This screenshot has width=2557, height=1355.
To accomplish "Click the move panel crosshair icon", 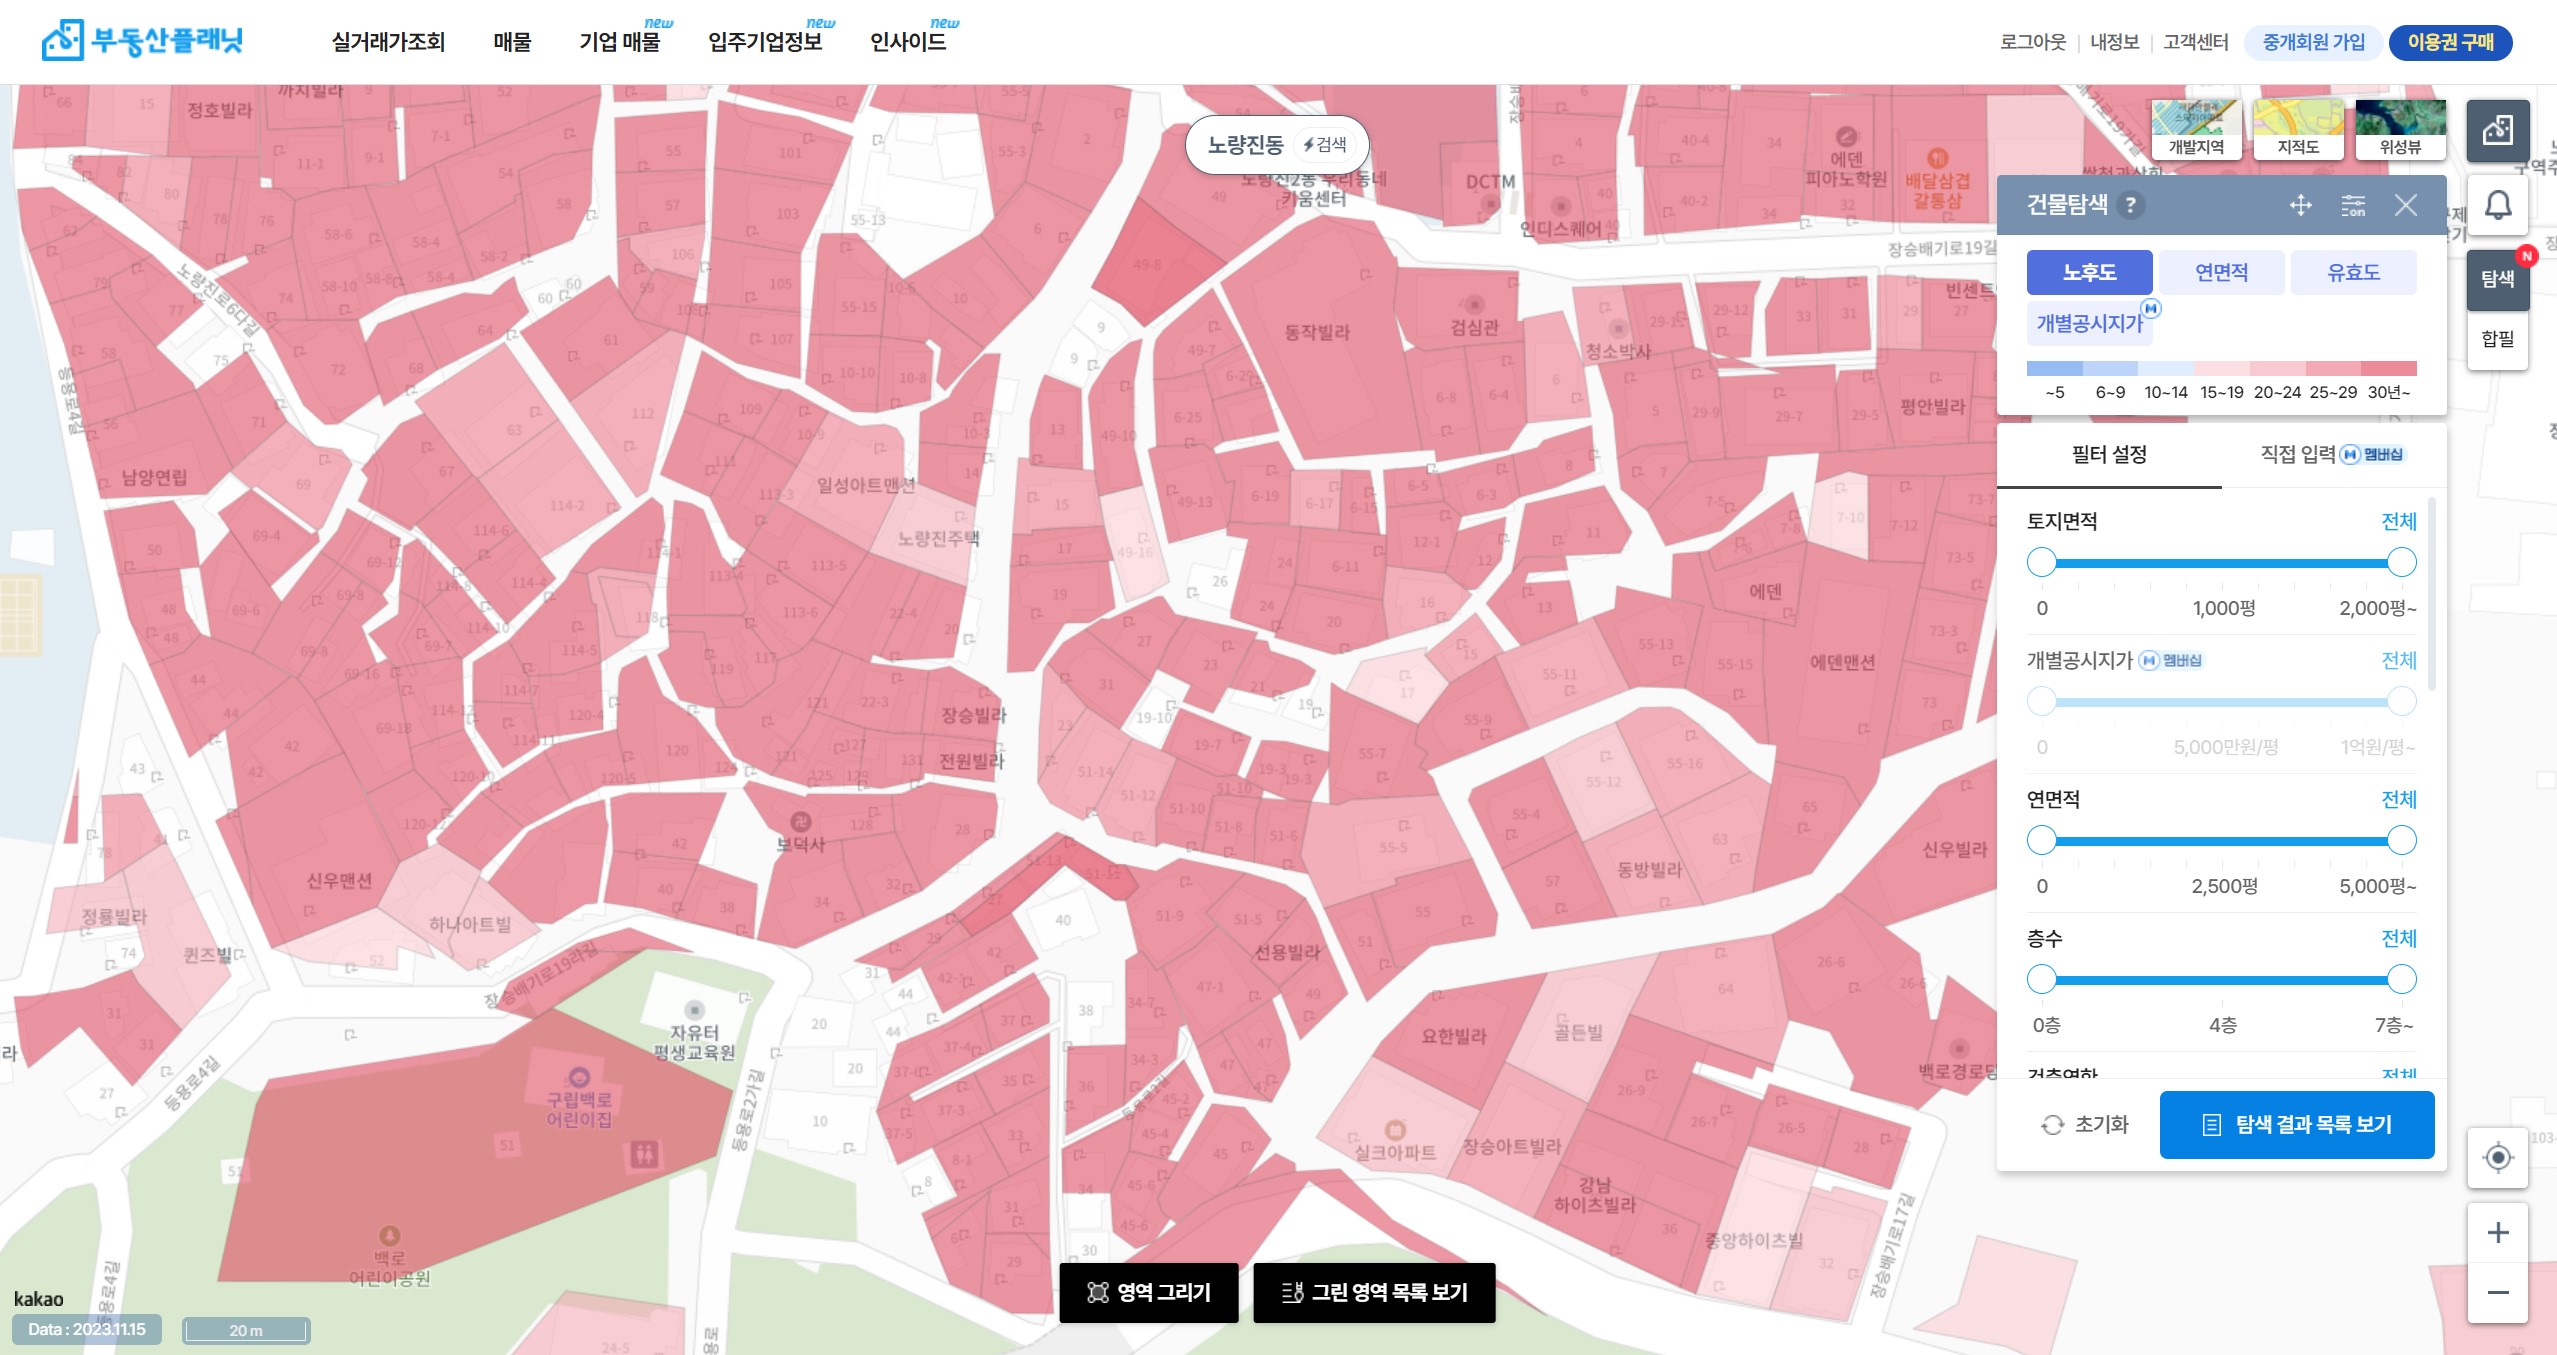I will 2300,205.
